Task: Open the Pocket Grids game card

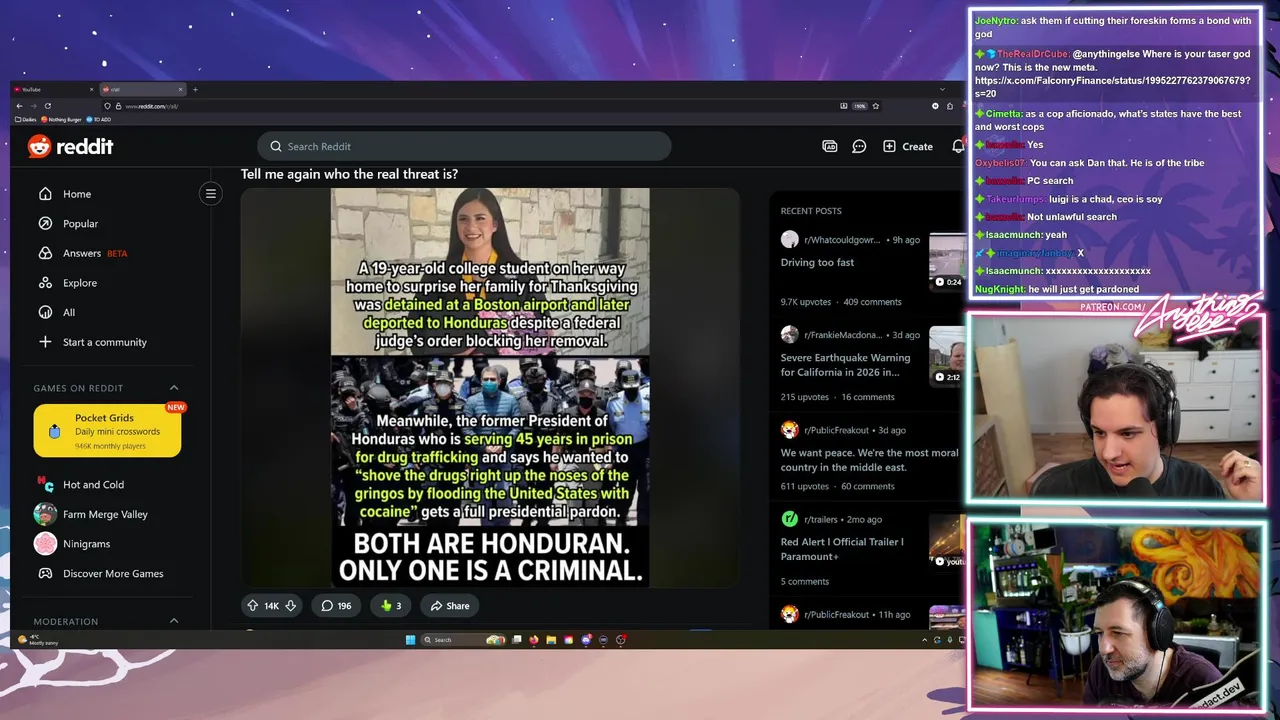Action: (x=107, y=431)
